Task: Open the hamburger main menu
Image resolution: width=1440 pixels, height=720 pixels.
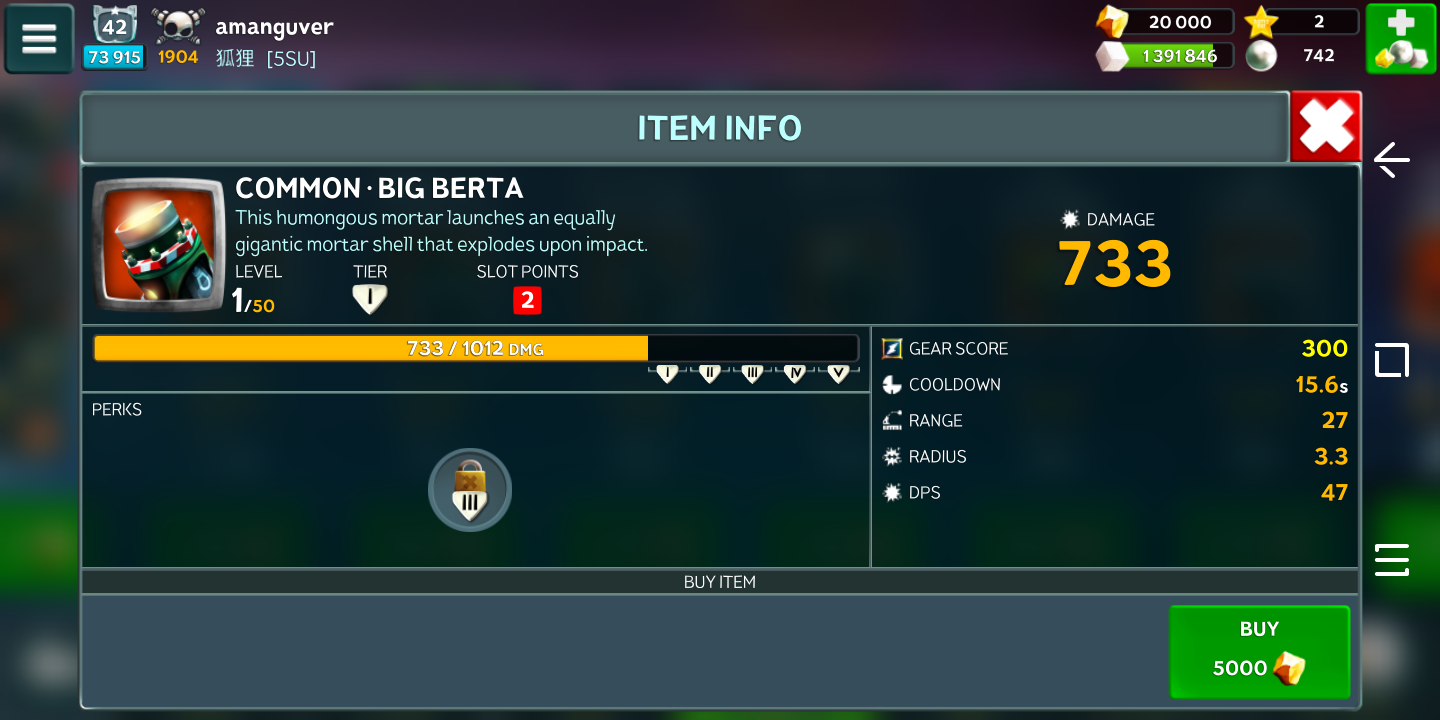Action: point(39,38)
